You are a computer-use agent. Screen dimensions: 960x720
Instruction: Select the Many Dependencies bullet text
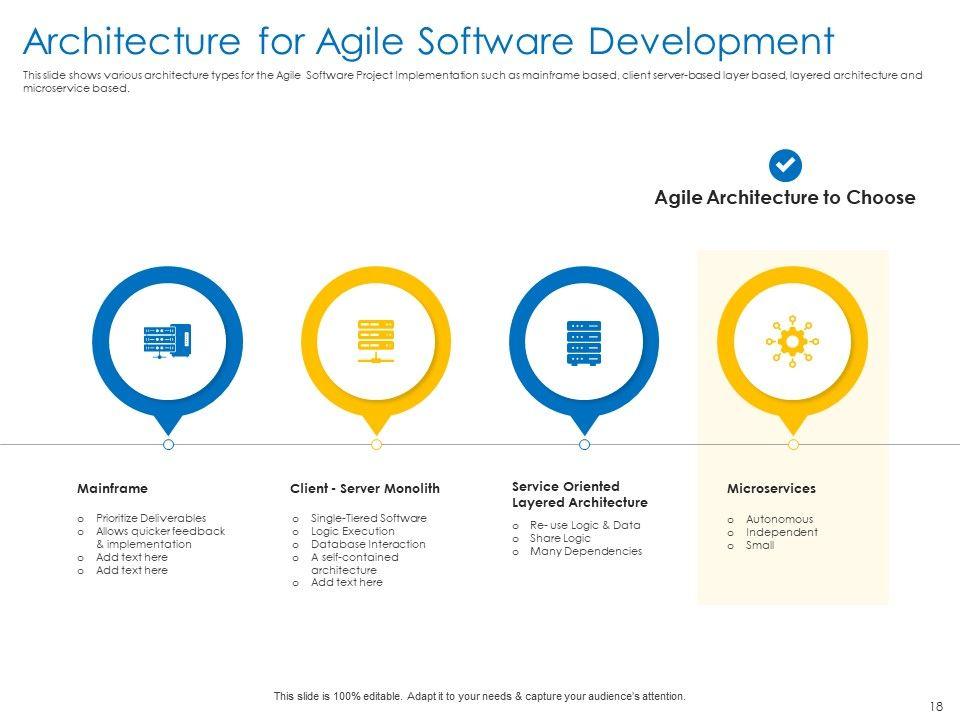point(585,551)
